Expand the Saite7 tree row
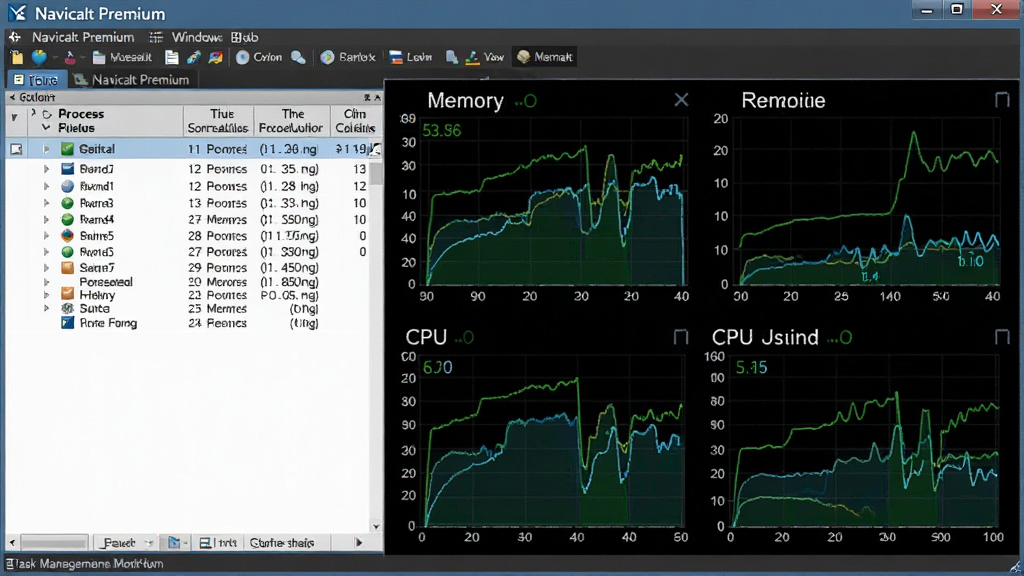 click(x=46, y=267)
